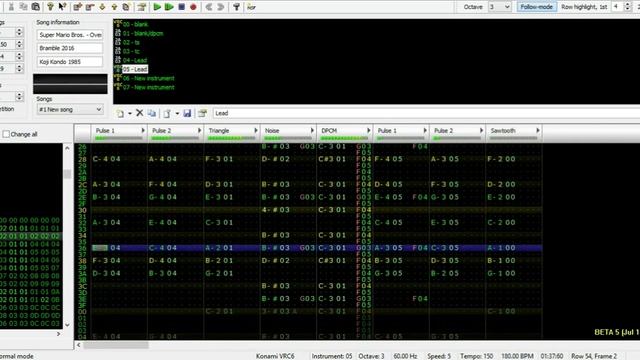Copy selection using the toolbar copy icon
The width and height of the screenshot is (640, 360).
click(24, 7)
